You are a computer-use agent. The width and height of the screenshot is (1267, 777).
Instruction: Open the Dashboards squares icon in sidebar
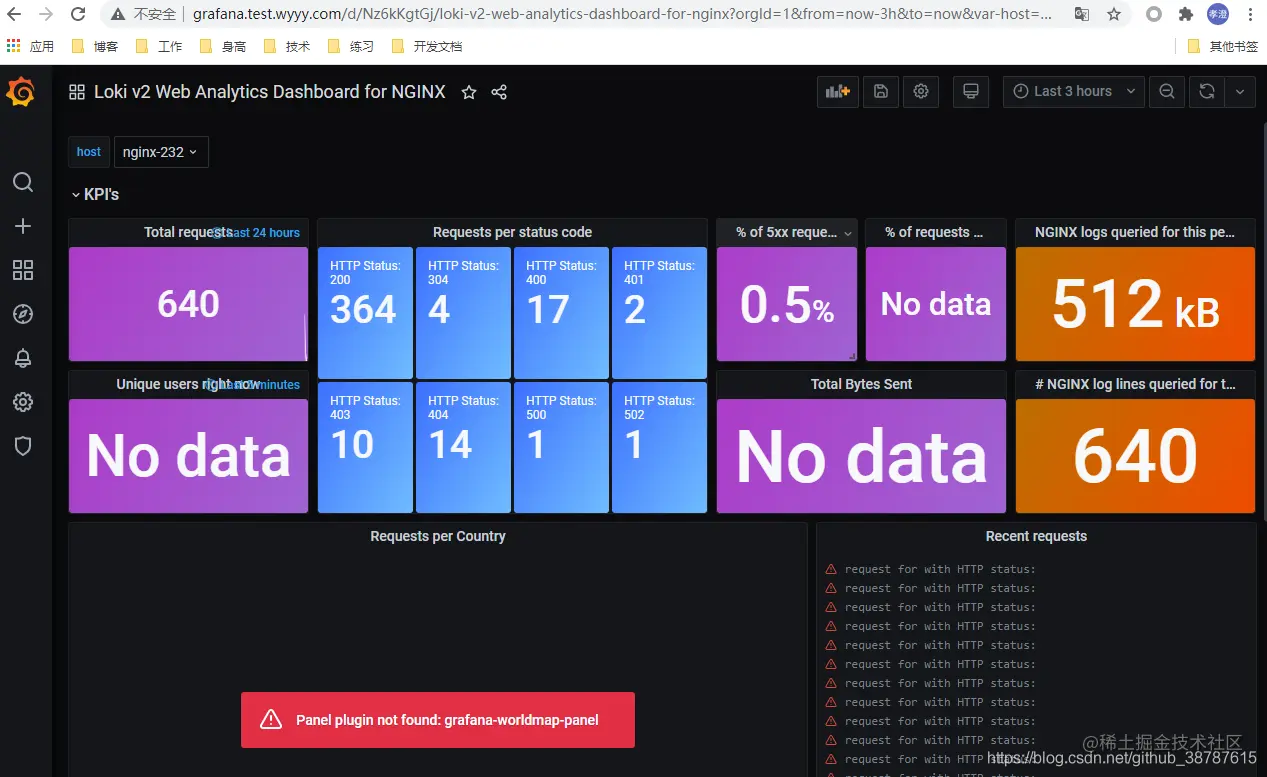click(23, 270)
